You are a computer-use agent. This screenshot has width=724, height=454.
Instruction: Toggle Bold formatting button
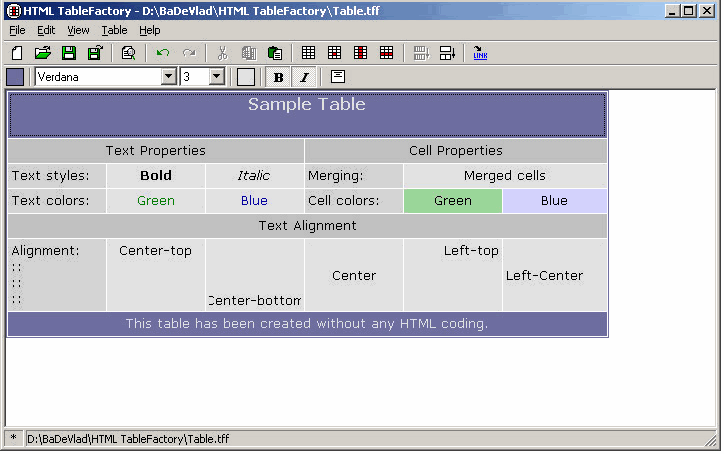click(278, 77)
